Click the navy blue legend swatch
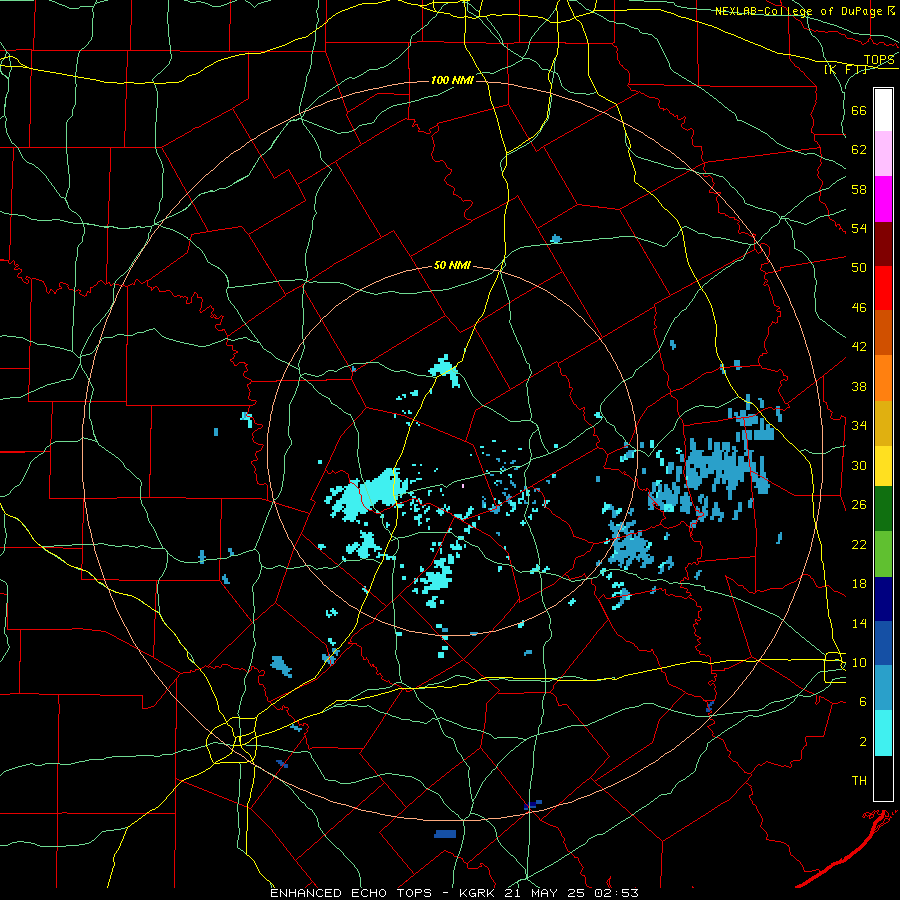This screenshot has height=900, width=900. click(x=883, y=599)
